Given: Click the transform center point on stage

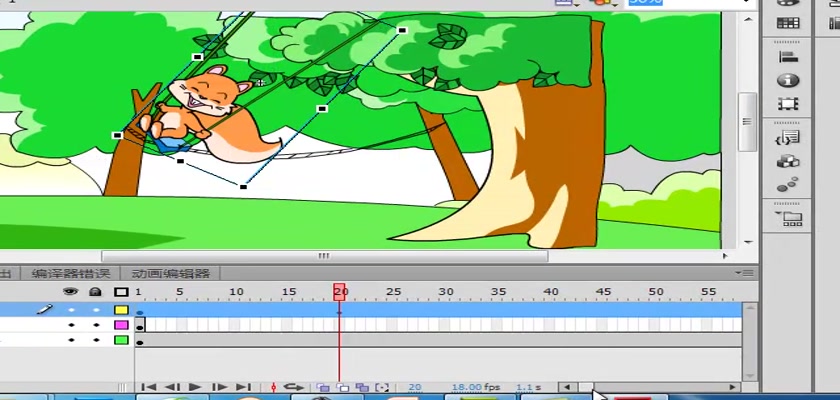Looking at the screenshot, I should (x=260, y=82).
